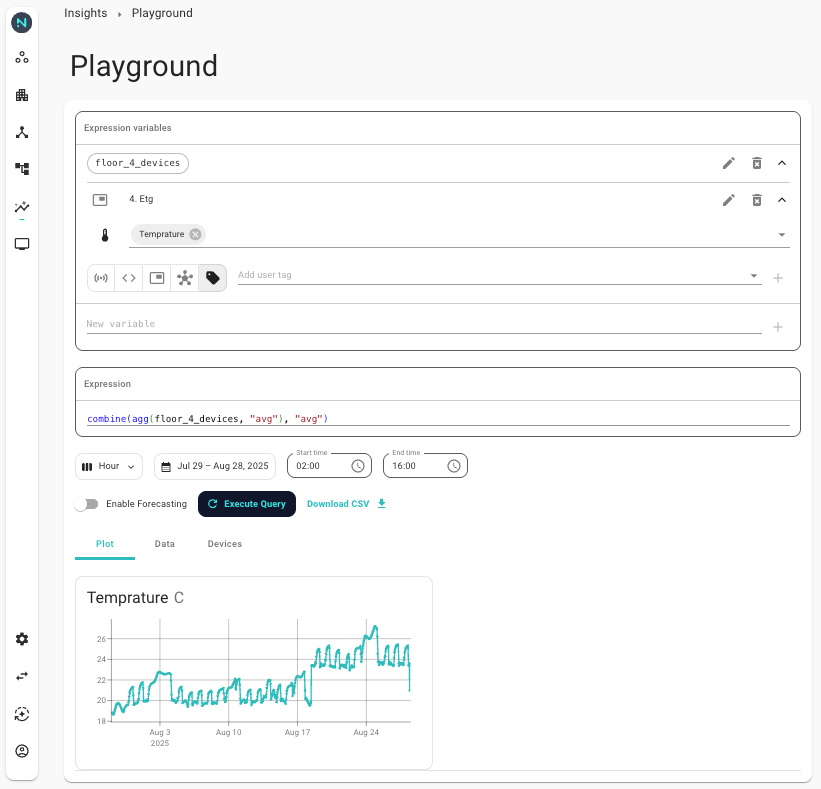Click the Insights breadcrumb link
821x789 pixels.
pos(85,13)
